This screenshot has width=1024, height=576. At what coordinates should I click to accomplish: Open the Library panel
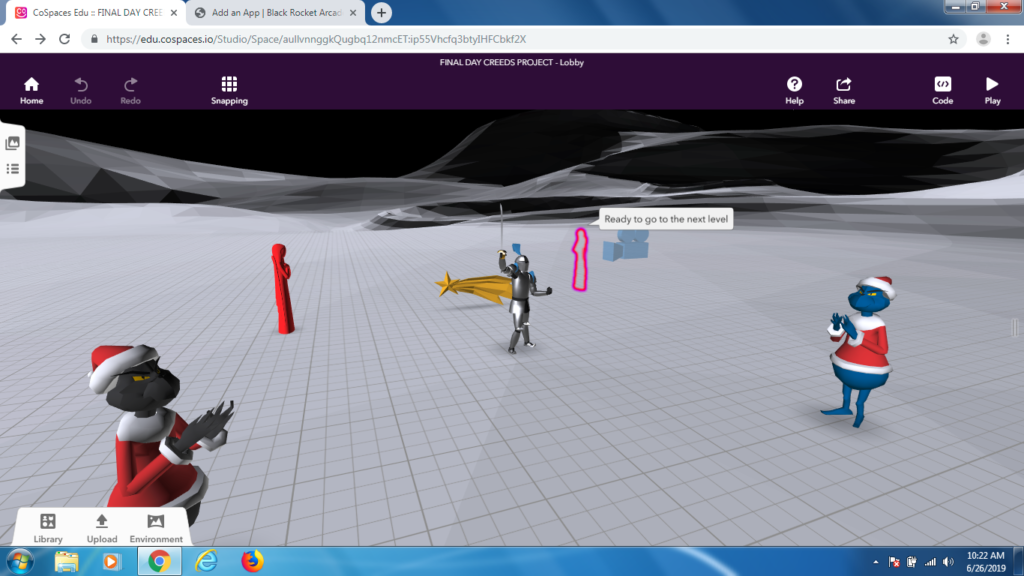point(48,528)
